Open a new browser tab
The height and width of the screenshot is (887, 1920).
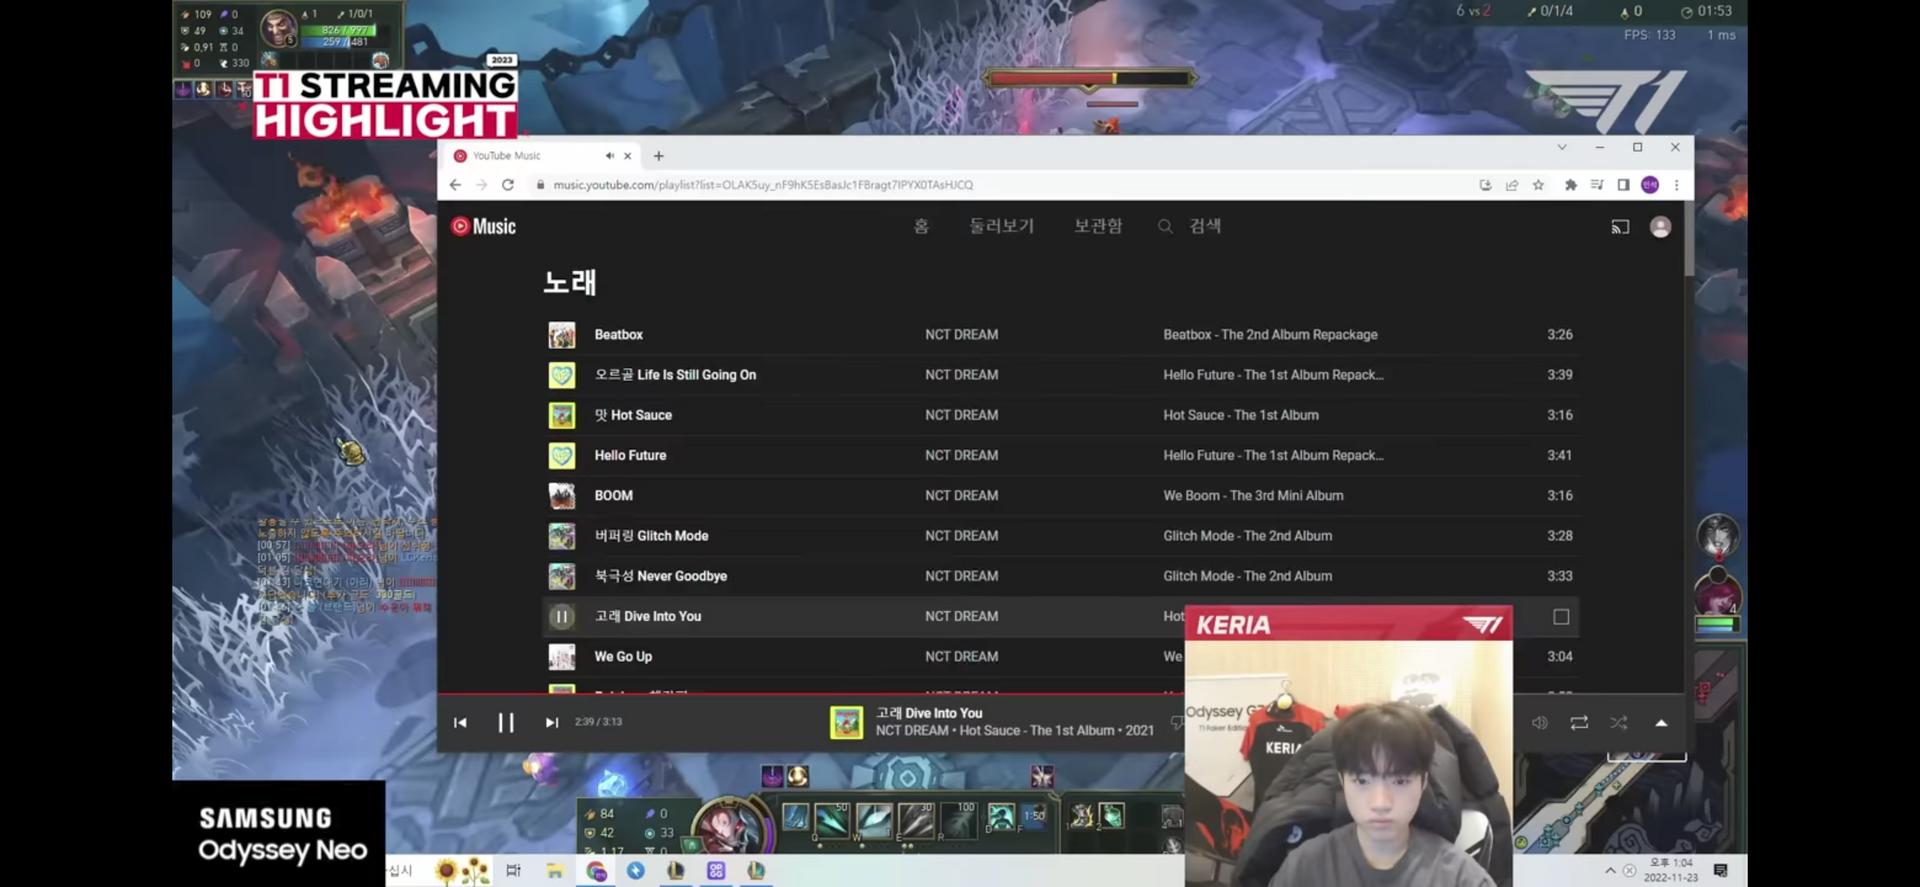click(658, 156)
